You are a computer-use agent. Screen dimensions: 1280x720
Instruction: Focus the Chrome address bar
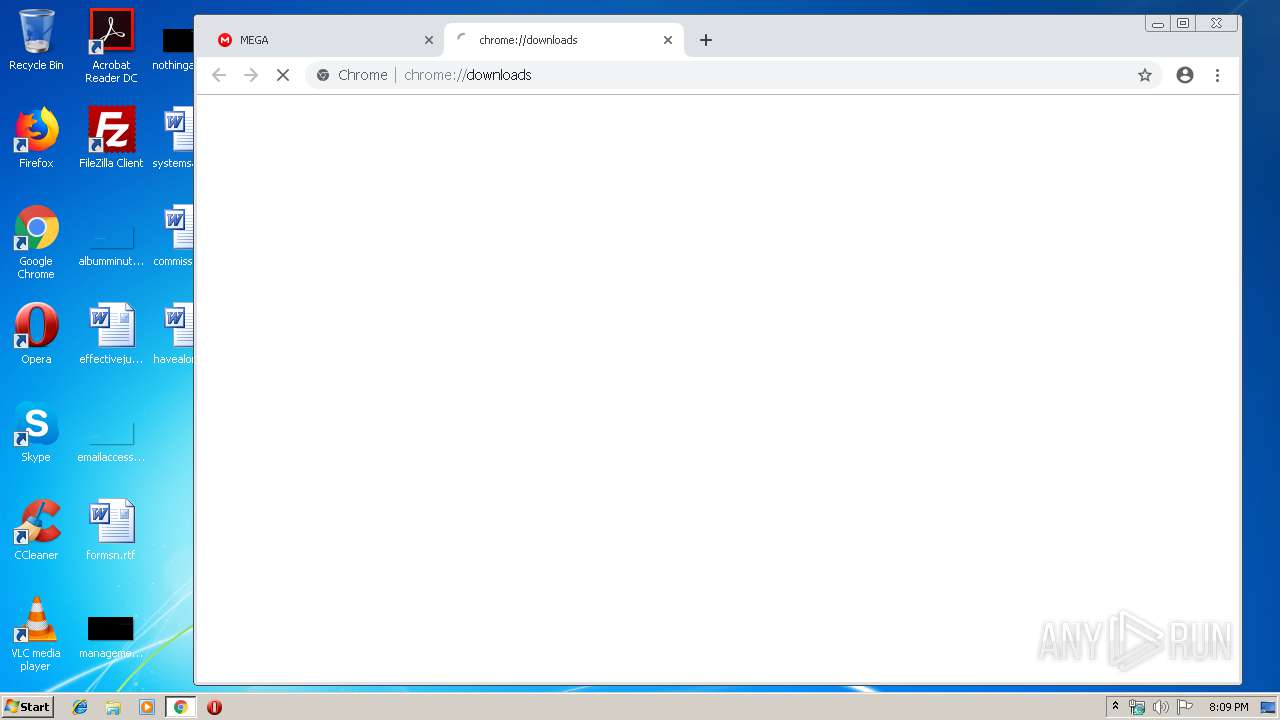[733, 75]
